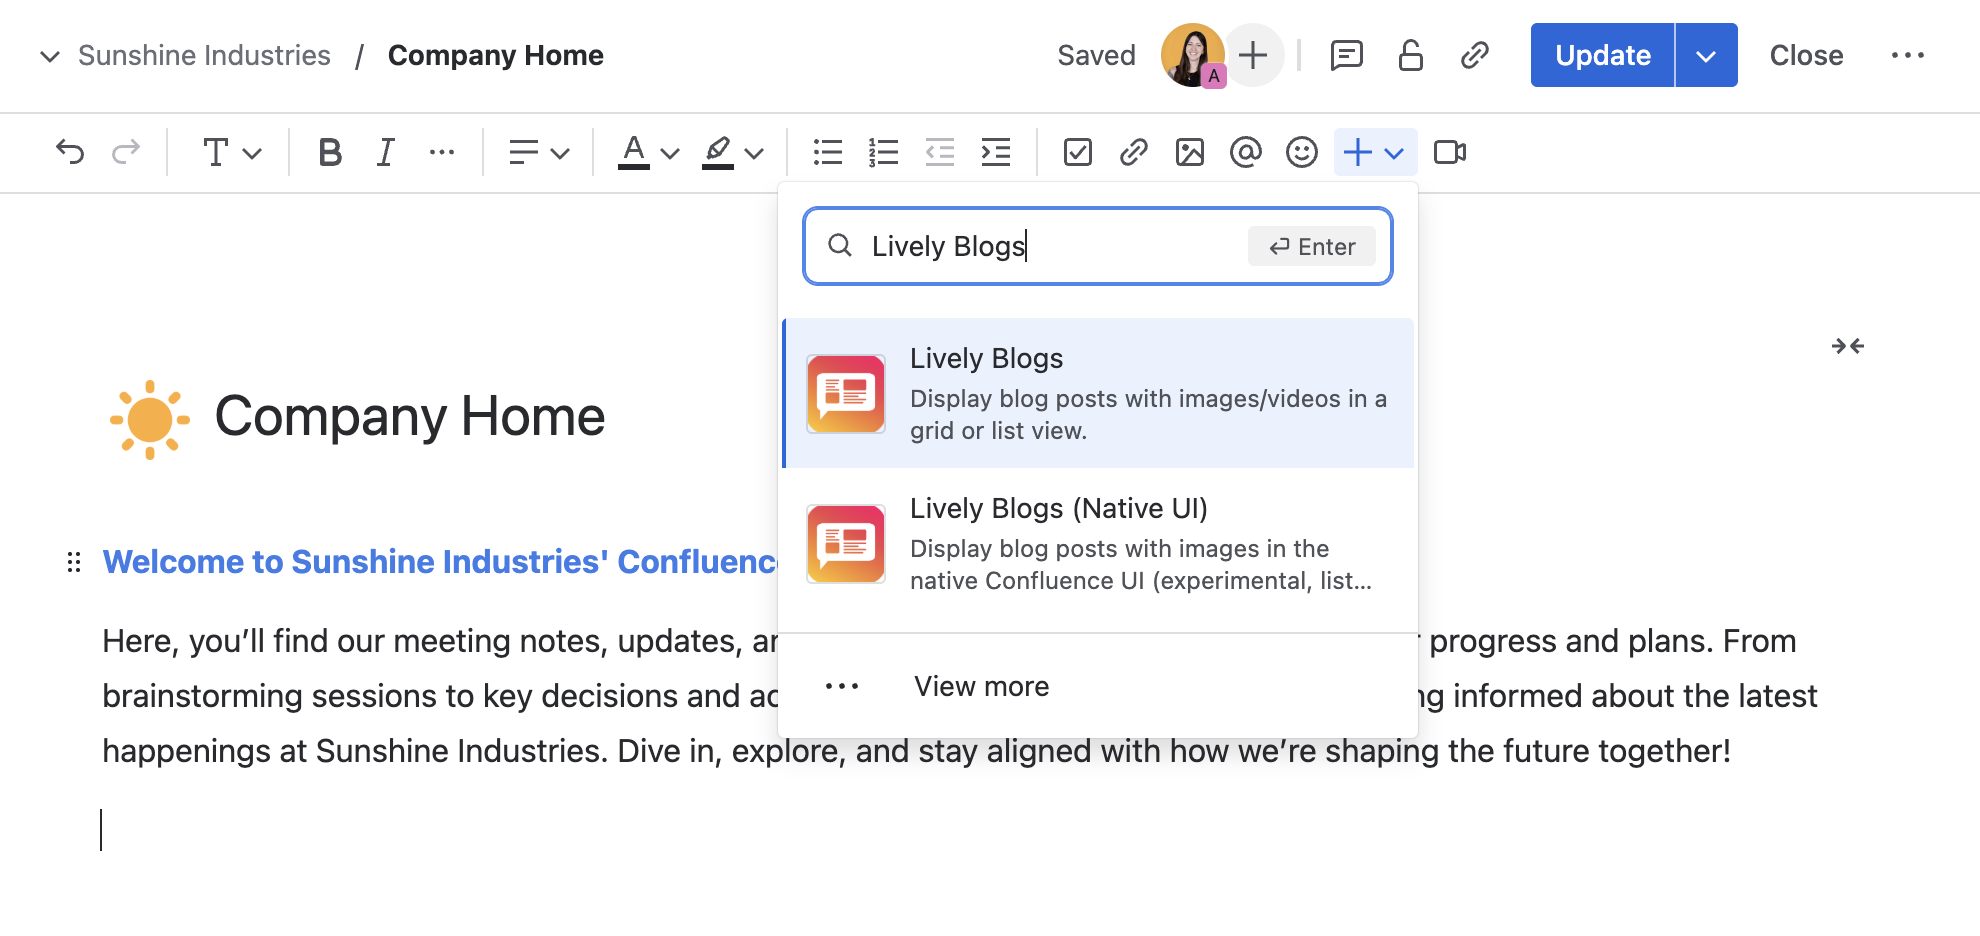
Task: Expand the Update button's dropdown arrow
Action: pos(1705,55)
